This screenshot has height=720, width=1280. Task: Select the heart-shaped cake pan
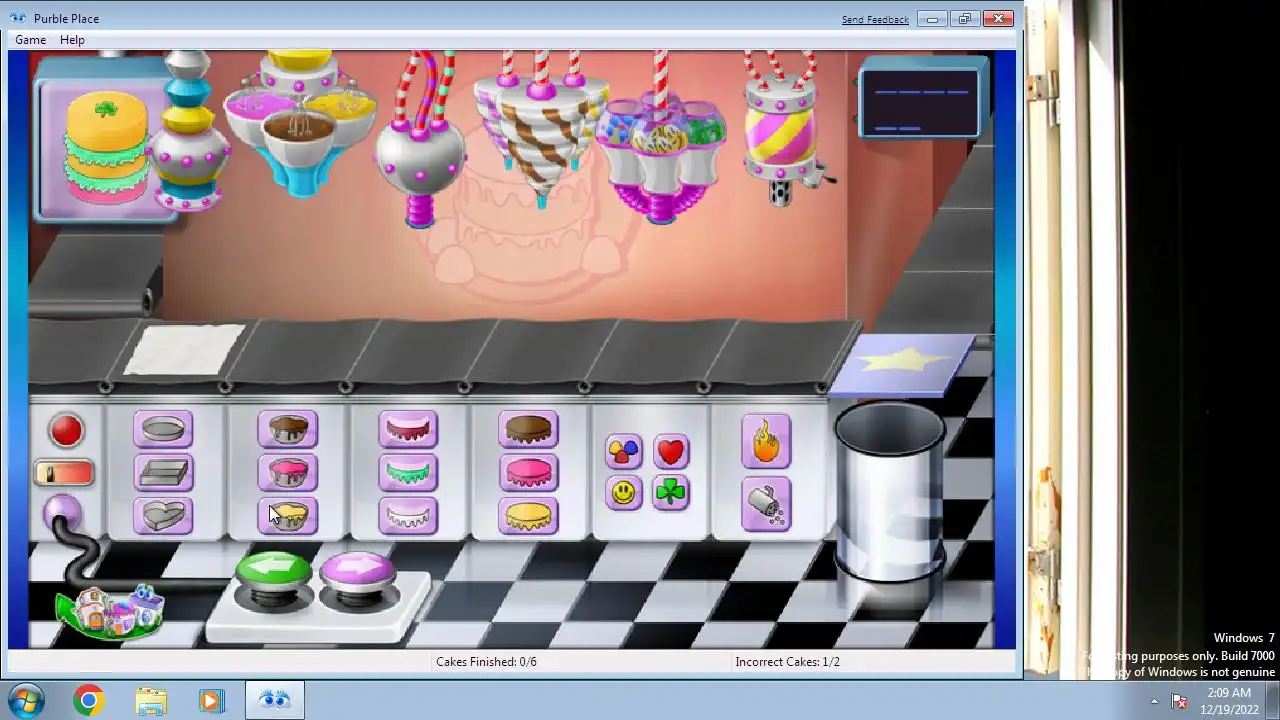click(x=163, y=516)
